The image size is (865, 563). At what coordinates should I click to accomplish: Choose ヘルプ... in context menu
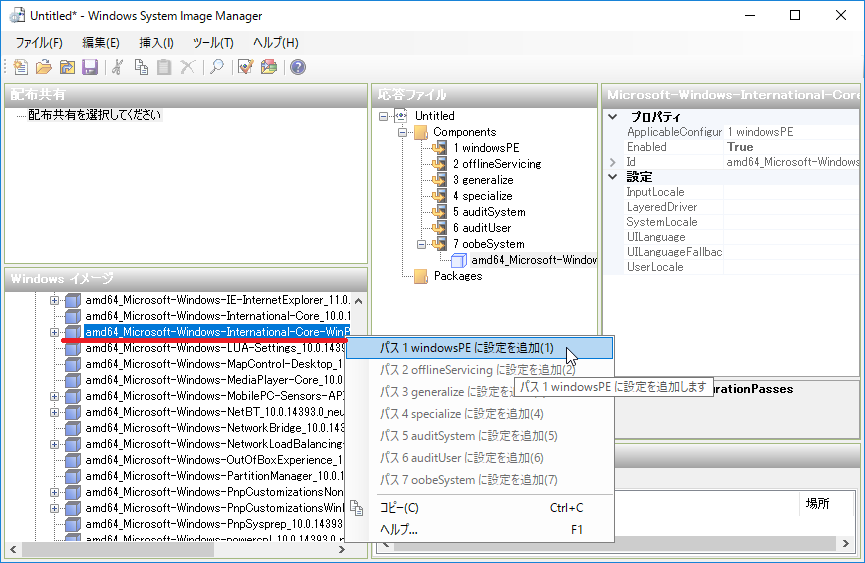[479, 530]
